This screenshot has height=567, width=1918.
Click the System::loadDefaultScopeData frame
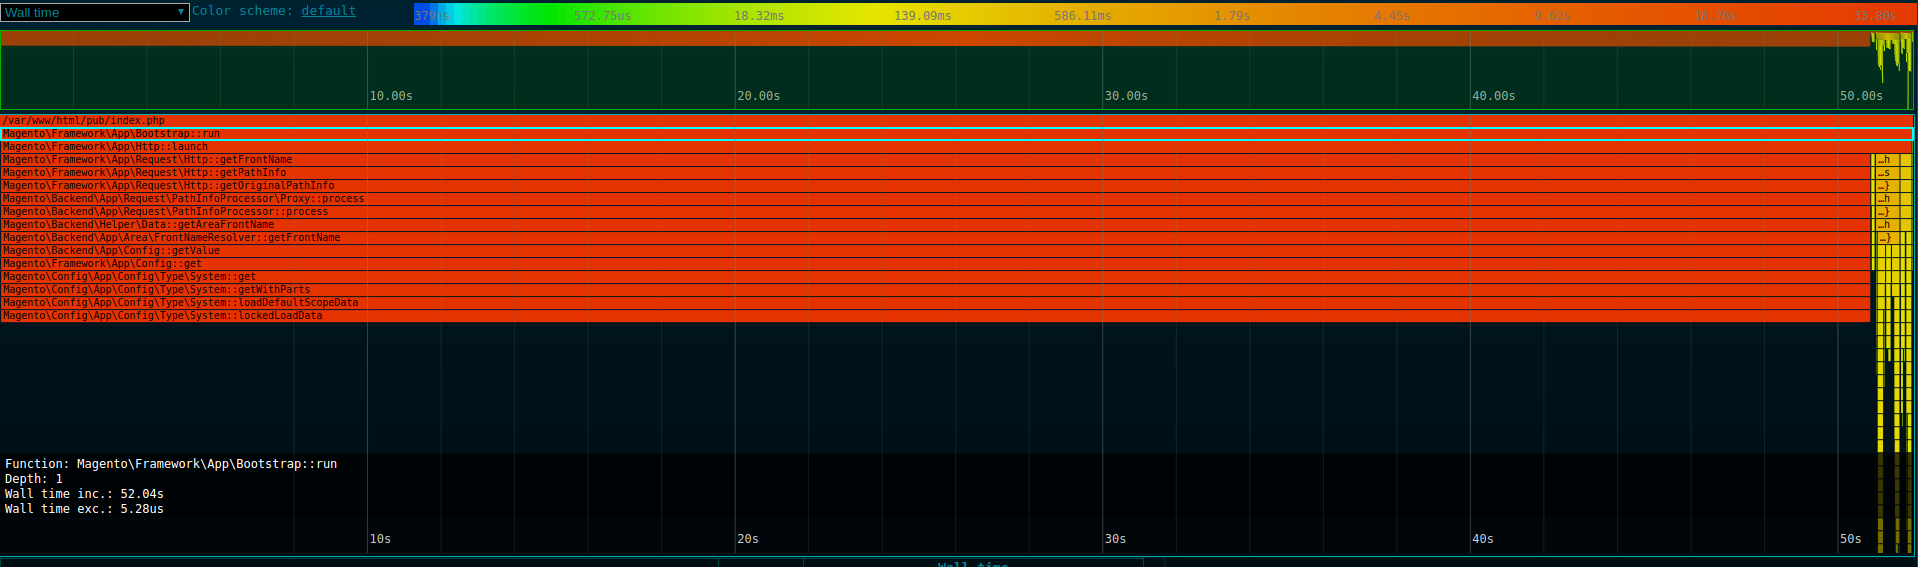pyautogui.click(x=935, y=303)
